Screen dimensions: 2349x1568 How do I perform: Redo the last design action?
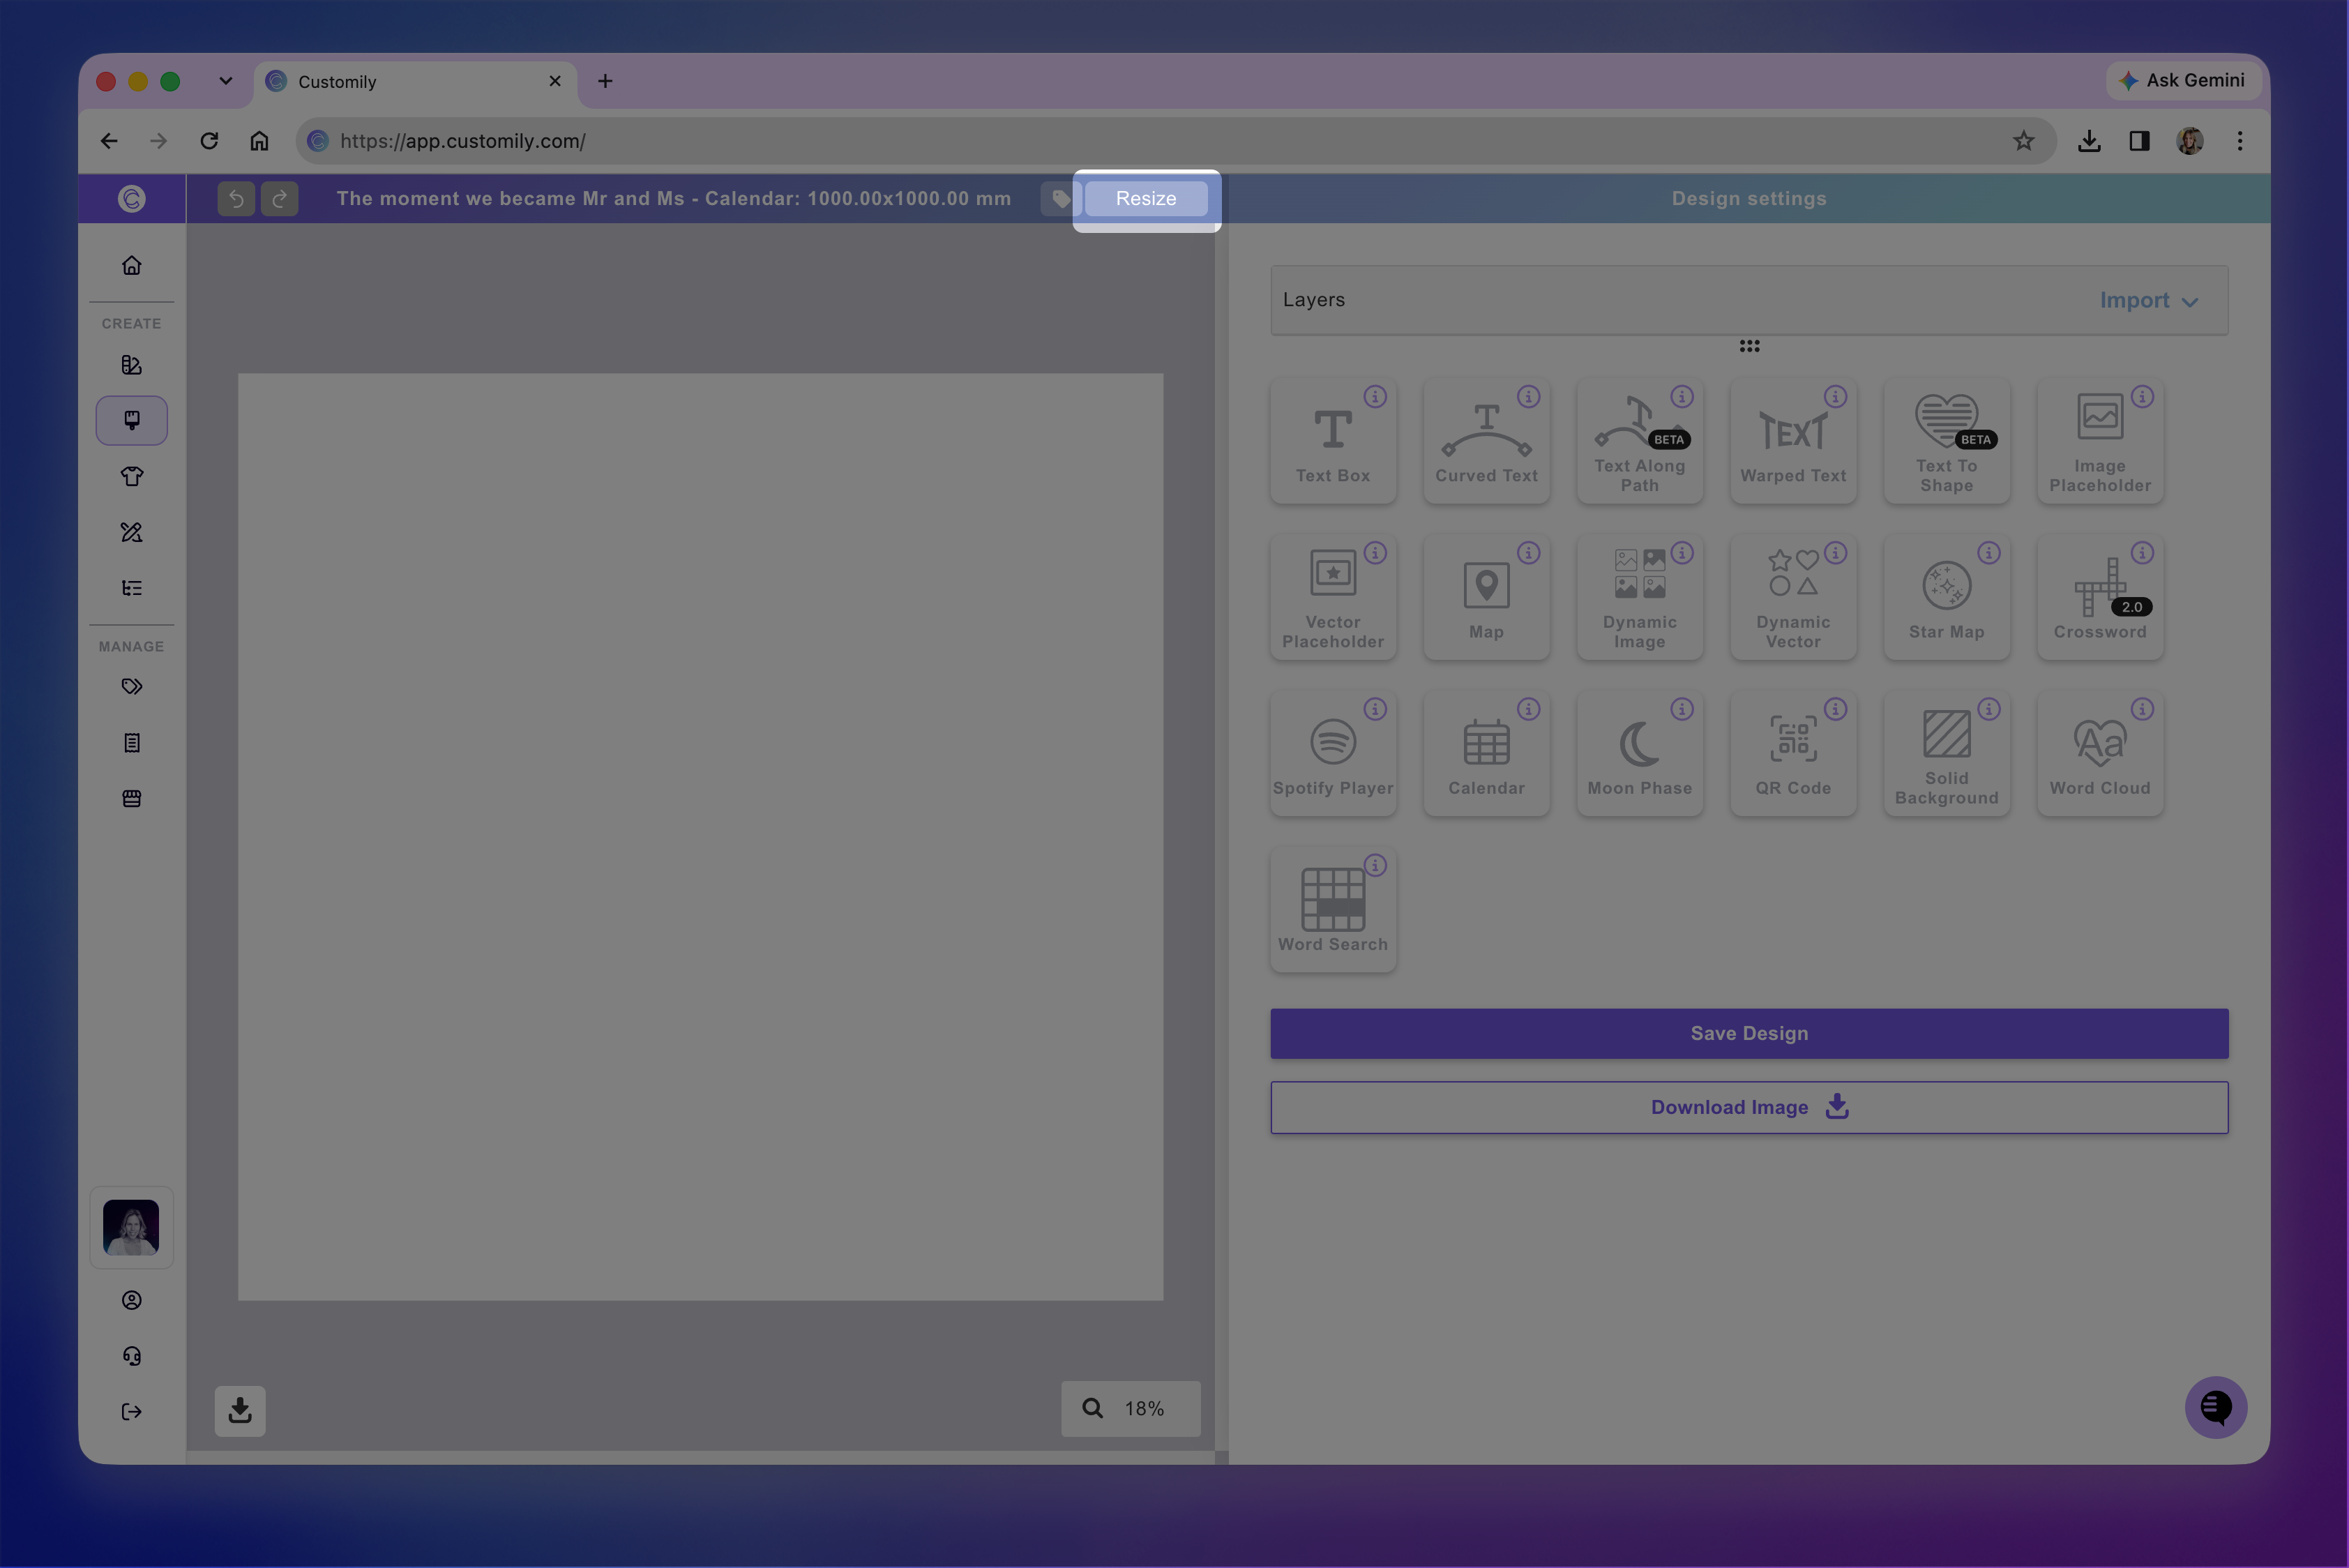(x=280, y=198)
